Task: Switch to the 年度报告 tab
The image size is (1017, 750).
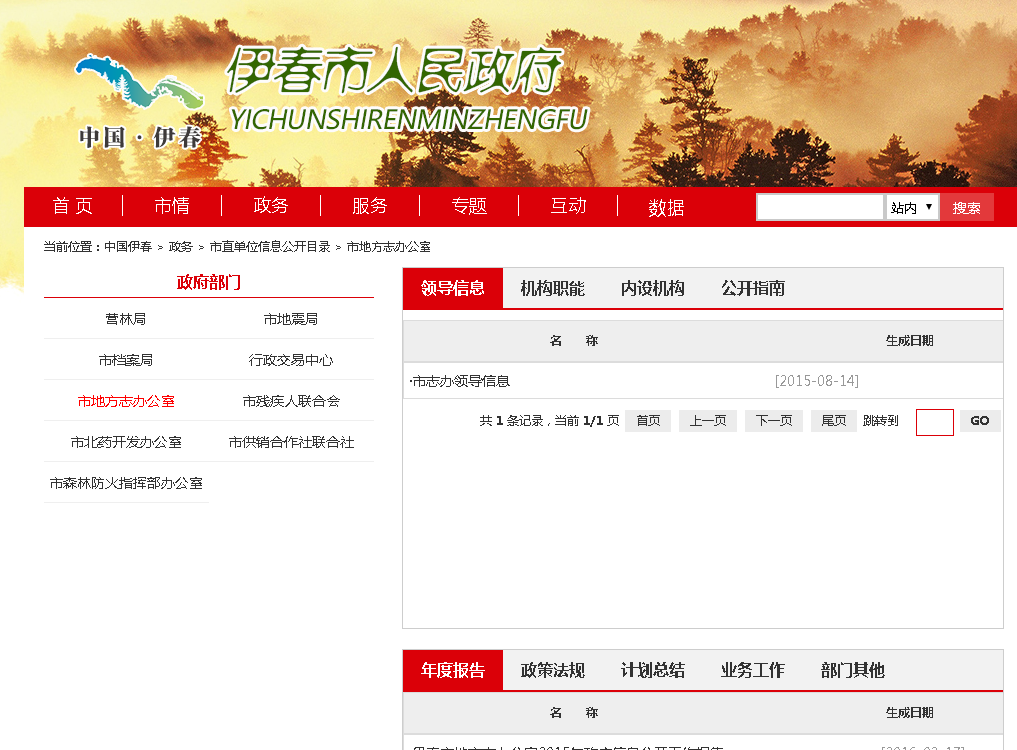Action: click(453, 670)
